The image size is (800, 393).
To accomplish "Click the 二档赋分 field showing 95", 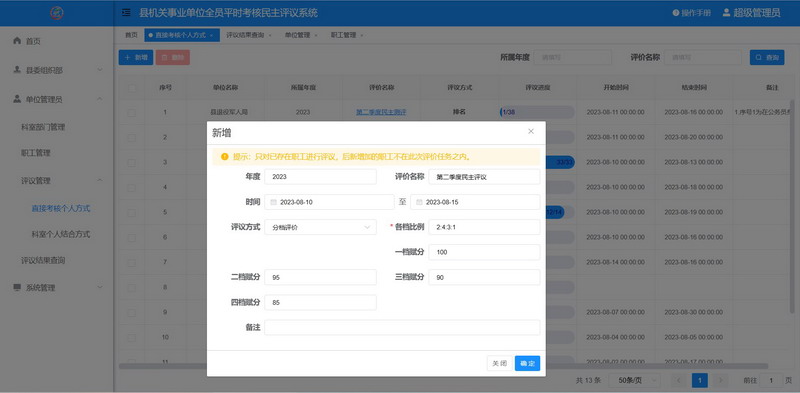I will click(x=320, y=277).
